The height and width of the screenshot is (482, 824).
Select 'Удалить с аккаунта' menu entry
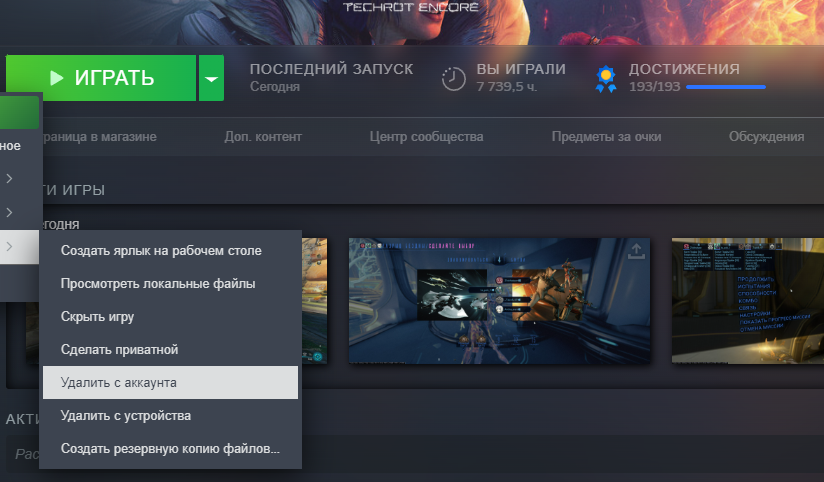pos(170,383)
